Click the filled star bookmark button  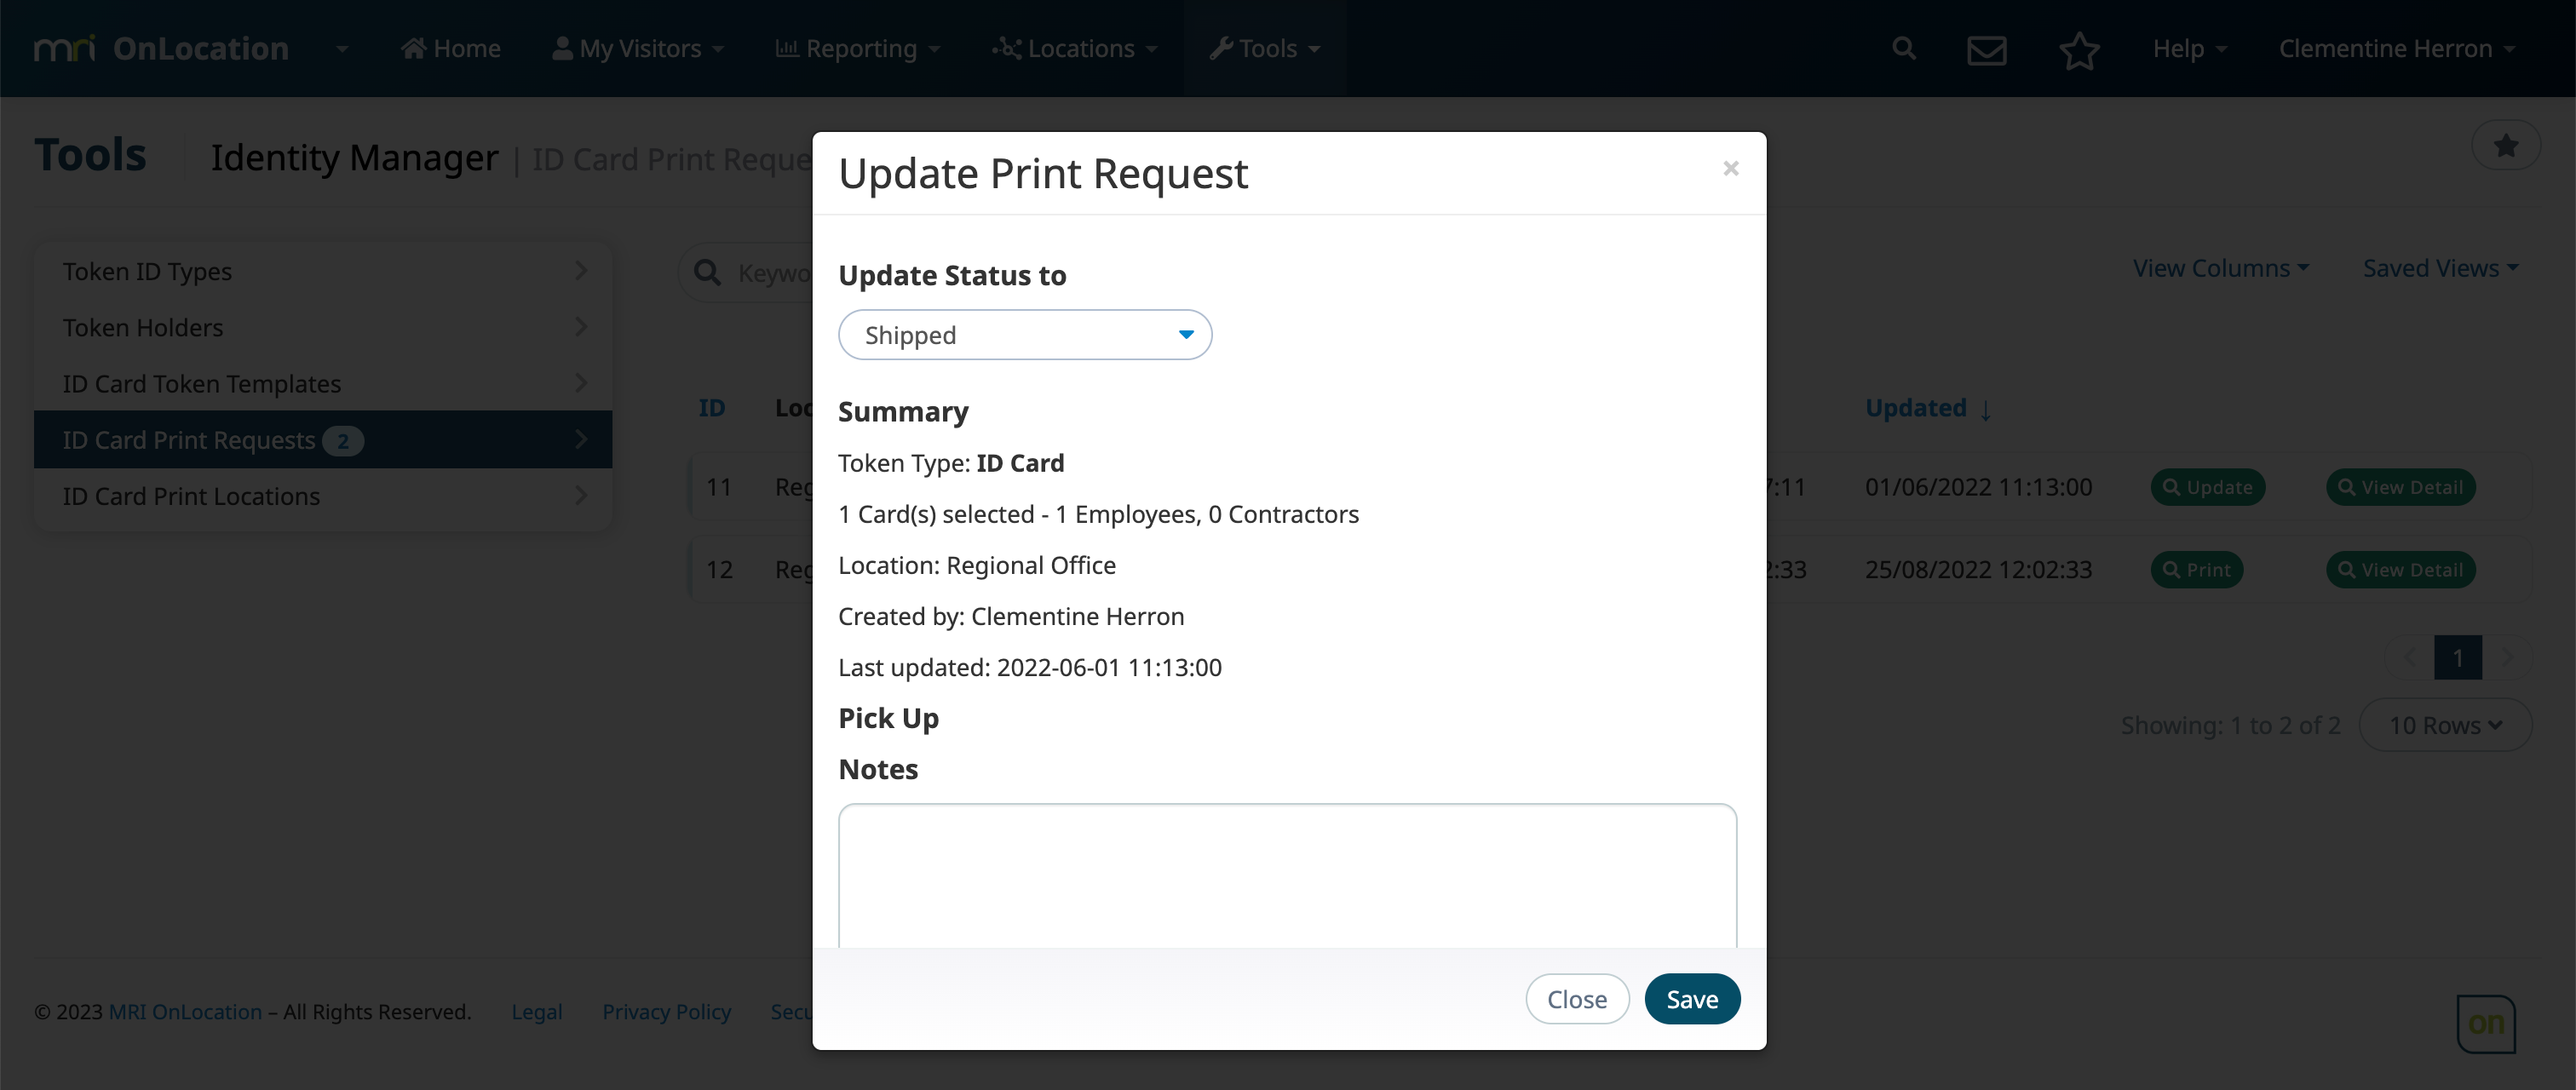tap(2505, 146)
